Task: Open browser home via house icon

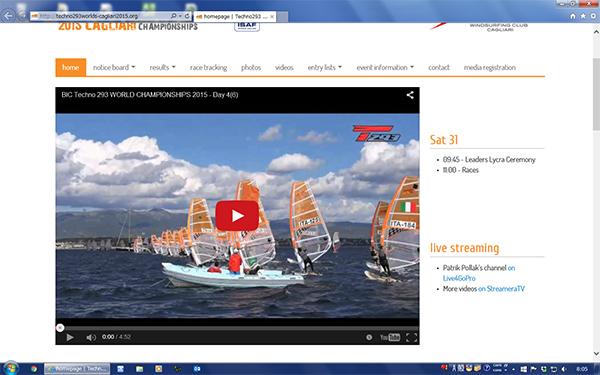Action: point(572,16)
